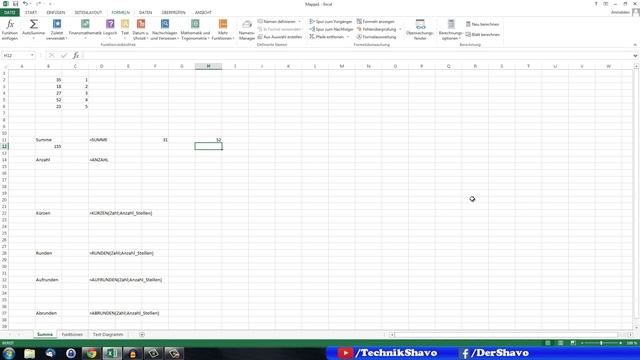Screen dimensions: 640x360
Task: Open the Name Box dropdown arrow
Action: click(32, 56)
